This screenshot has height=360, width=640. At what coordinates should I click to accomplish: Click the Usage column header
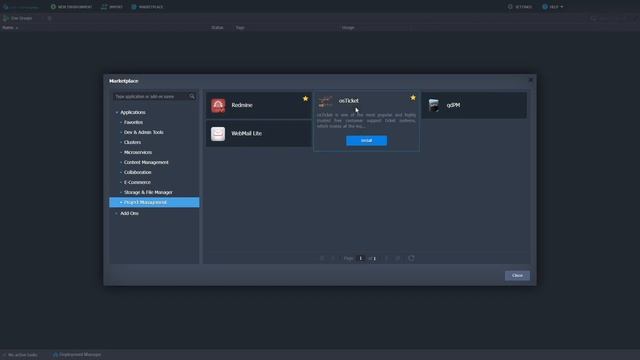coord(348,28)
